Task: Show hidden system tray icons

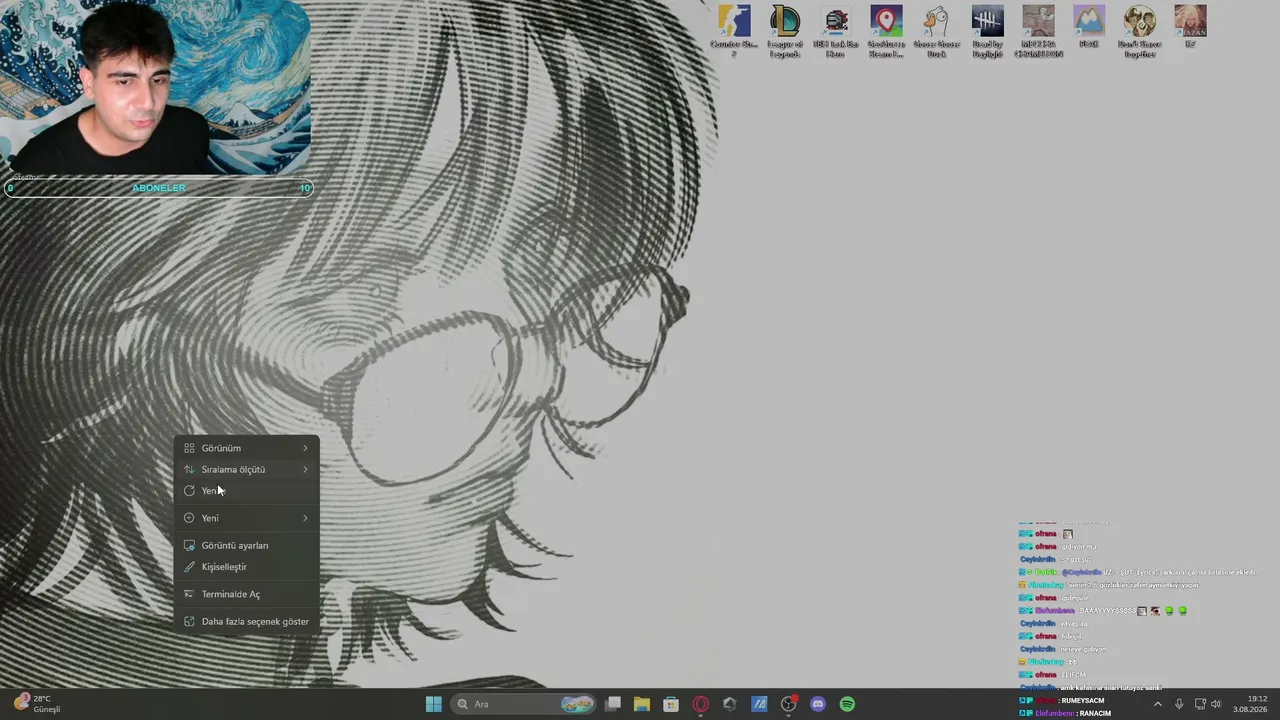Action: (x=1158, y=704)
